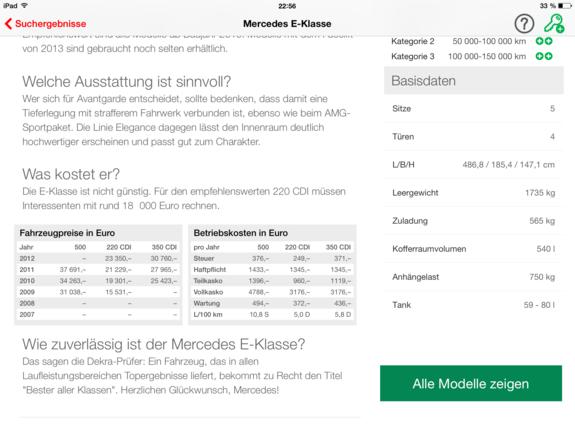Tap the 'Was kostet er?' heading
The image size is (575, 431).
(71, 174)
